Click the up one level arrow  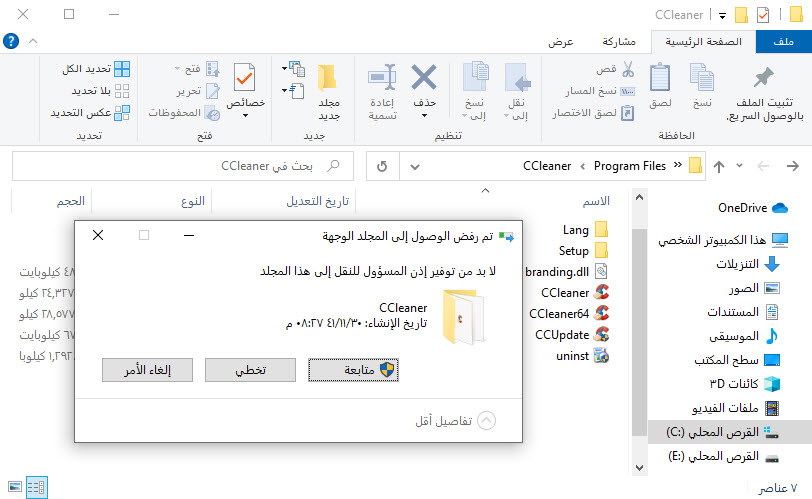point(719,167)
